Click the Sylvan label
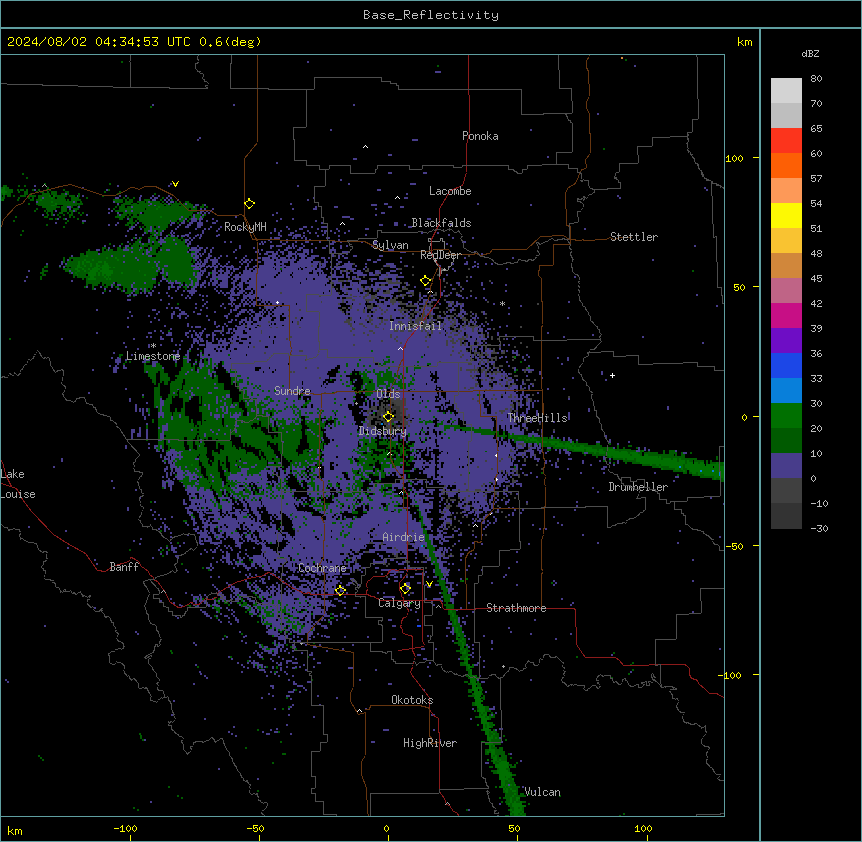862x842 pixels. pos(390,245)
